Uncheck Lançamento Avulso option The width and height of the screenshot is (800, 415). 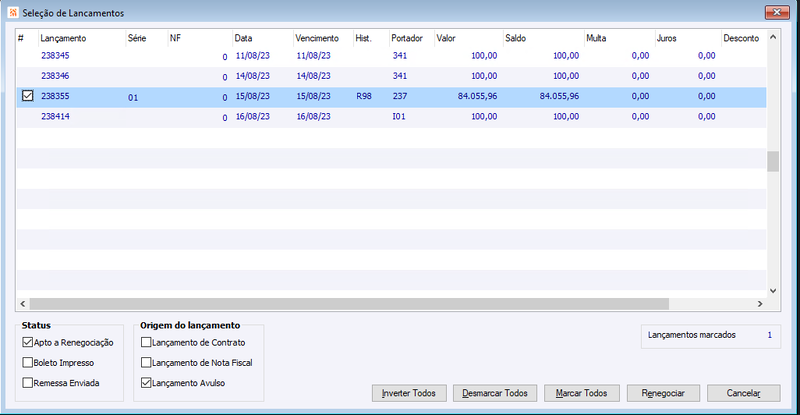coord(146,383)
